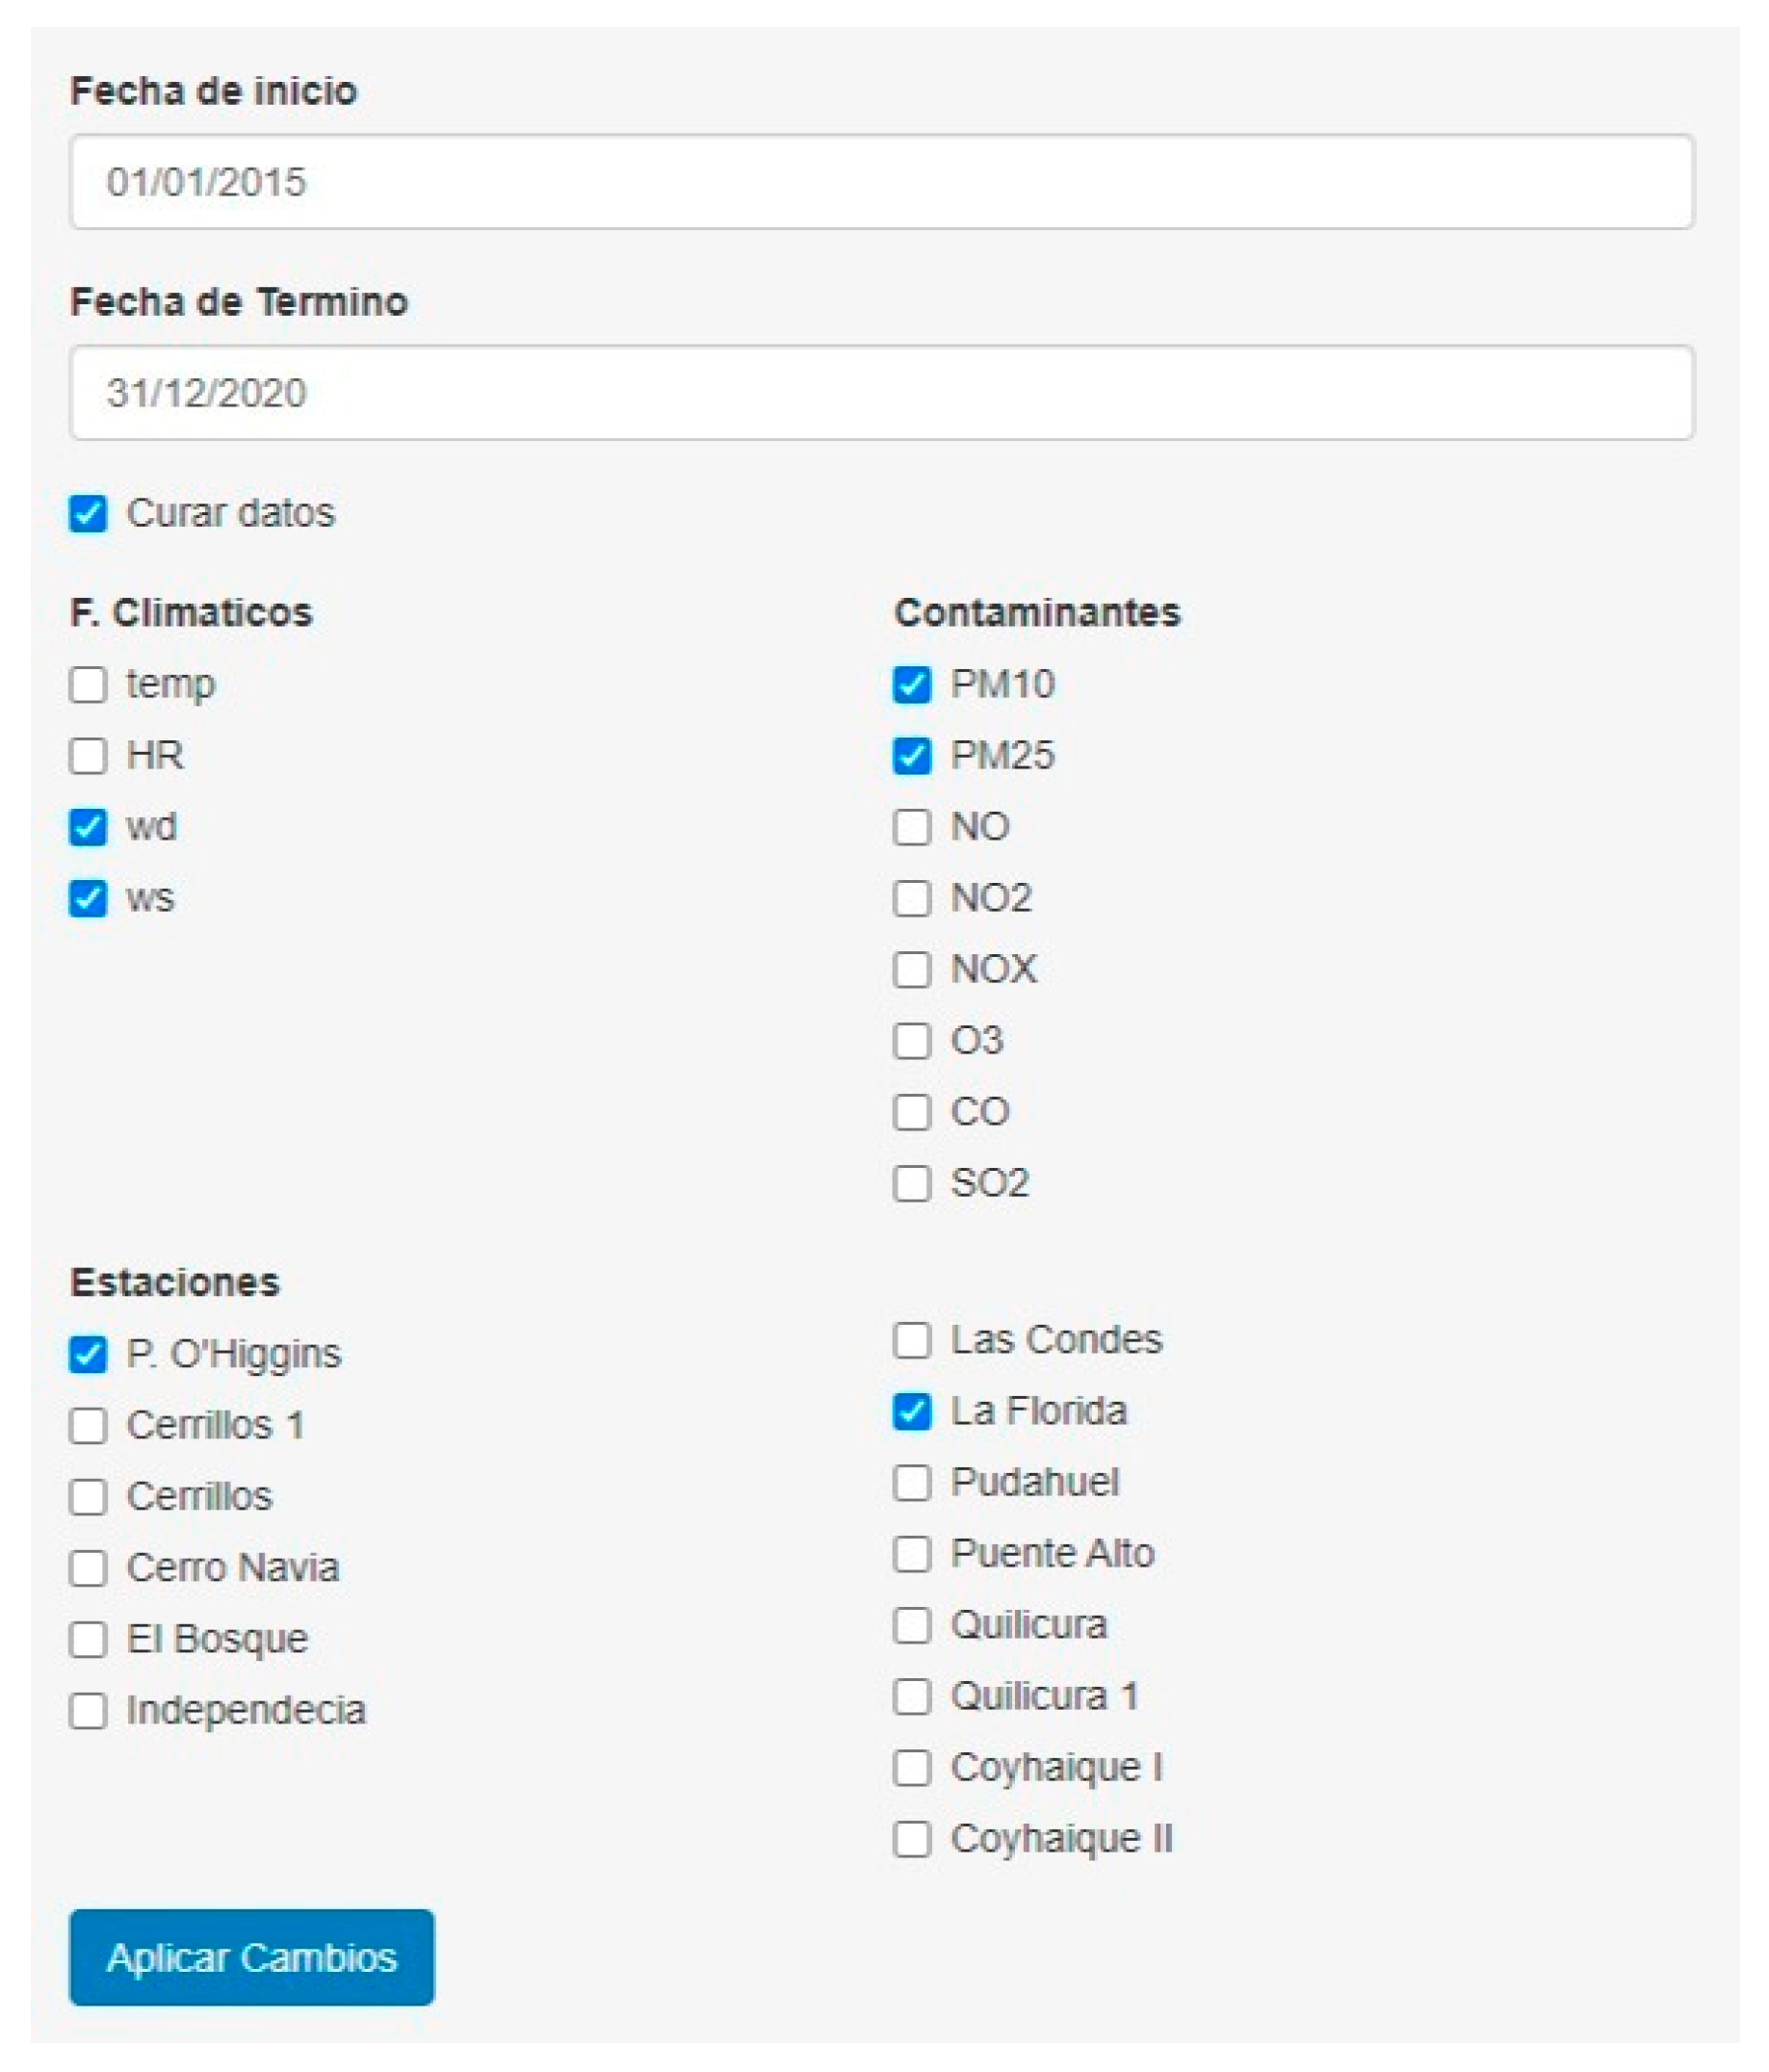Image resolution: width=1769 pixels, height=2072 pixels.
Task: Uncheck the Curar datos checkbox
Action: [88, 514]
